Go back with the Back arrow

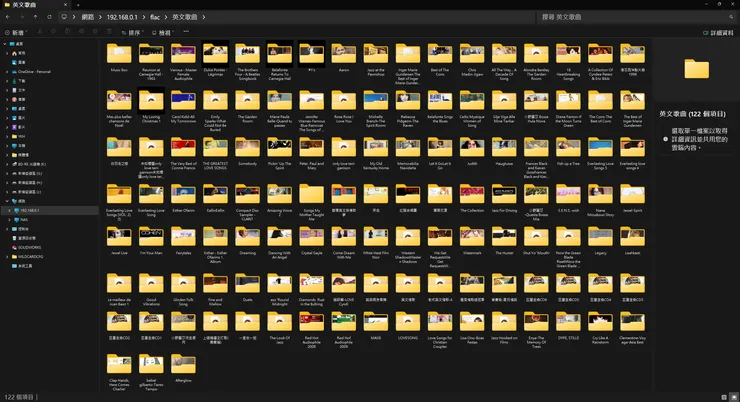coord(8,17)
